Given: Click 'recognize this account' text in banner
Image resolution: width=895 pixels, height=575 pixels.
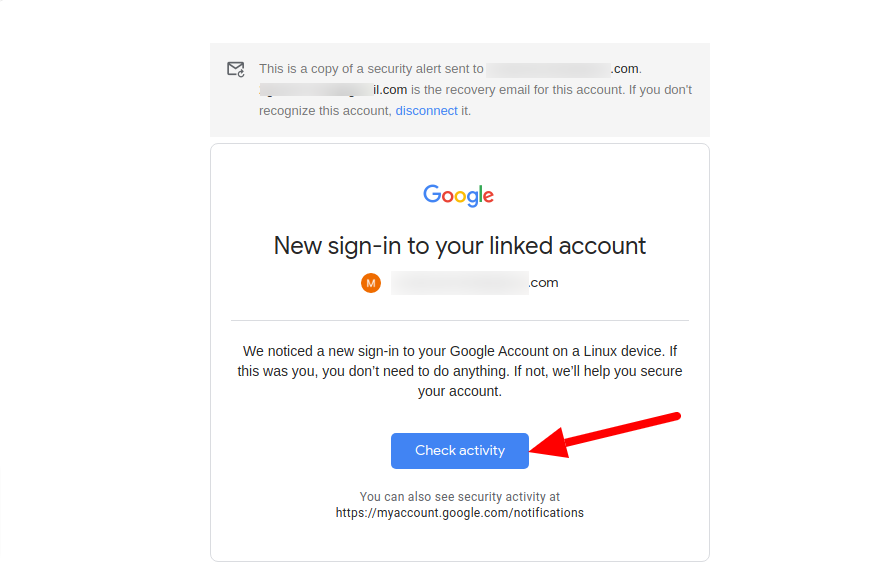Looking at the screenshot, I should pyautogui.click(x=324, y=111).
